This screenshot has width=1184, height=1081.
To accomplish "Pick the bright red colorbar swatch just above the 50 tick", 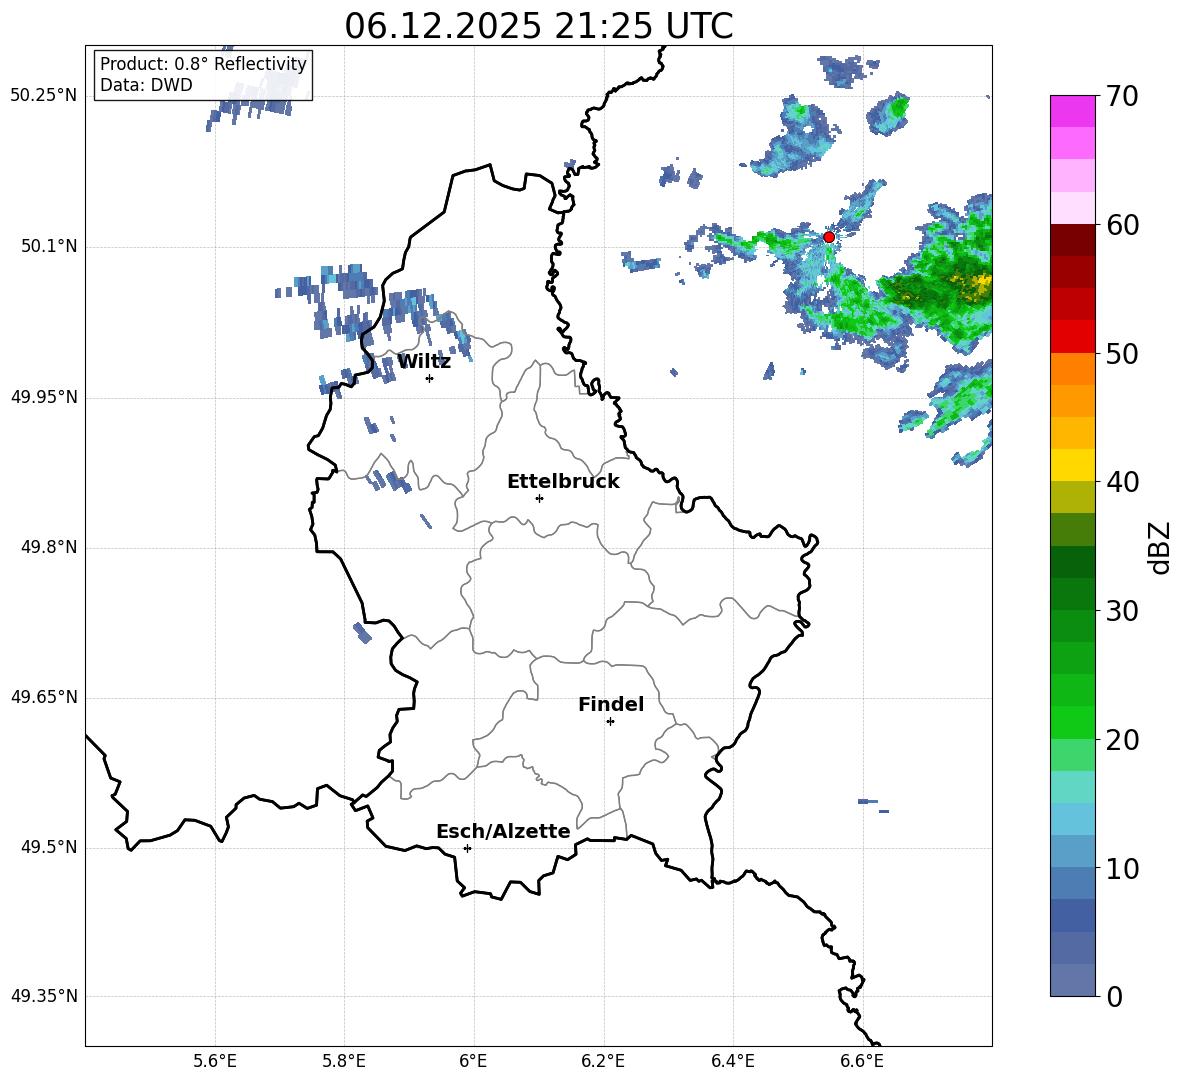I will [1072, 337].
